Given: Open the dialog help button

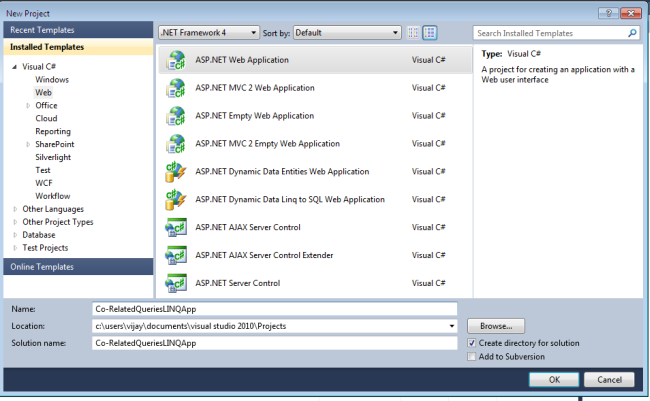Looking at the screenshot, I should pyautogui.click(x=609, y=13).
